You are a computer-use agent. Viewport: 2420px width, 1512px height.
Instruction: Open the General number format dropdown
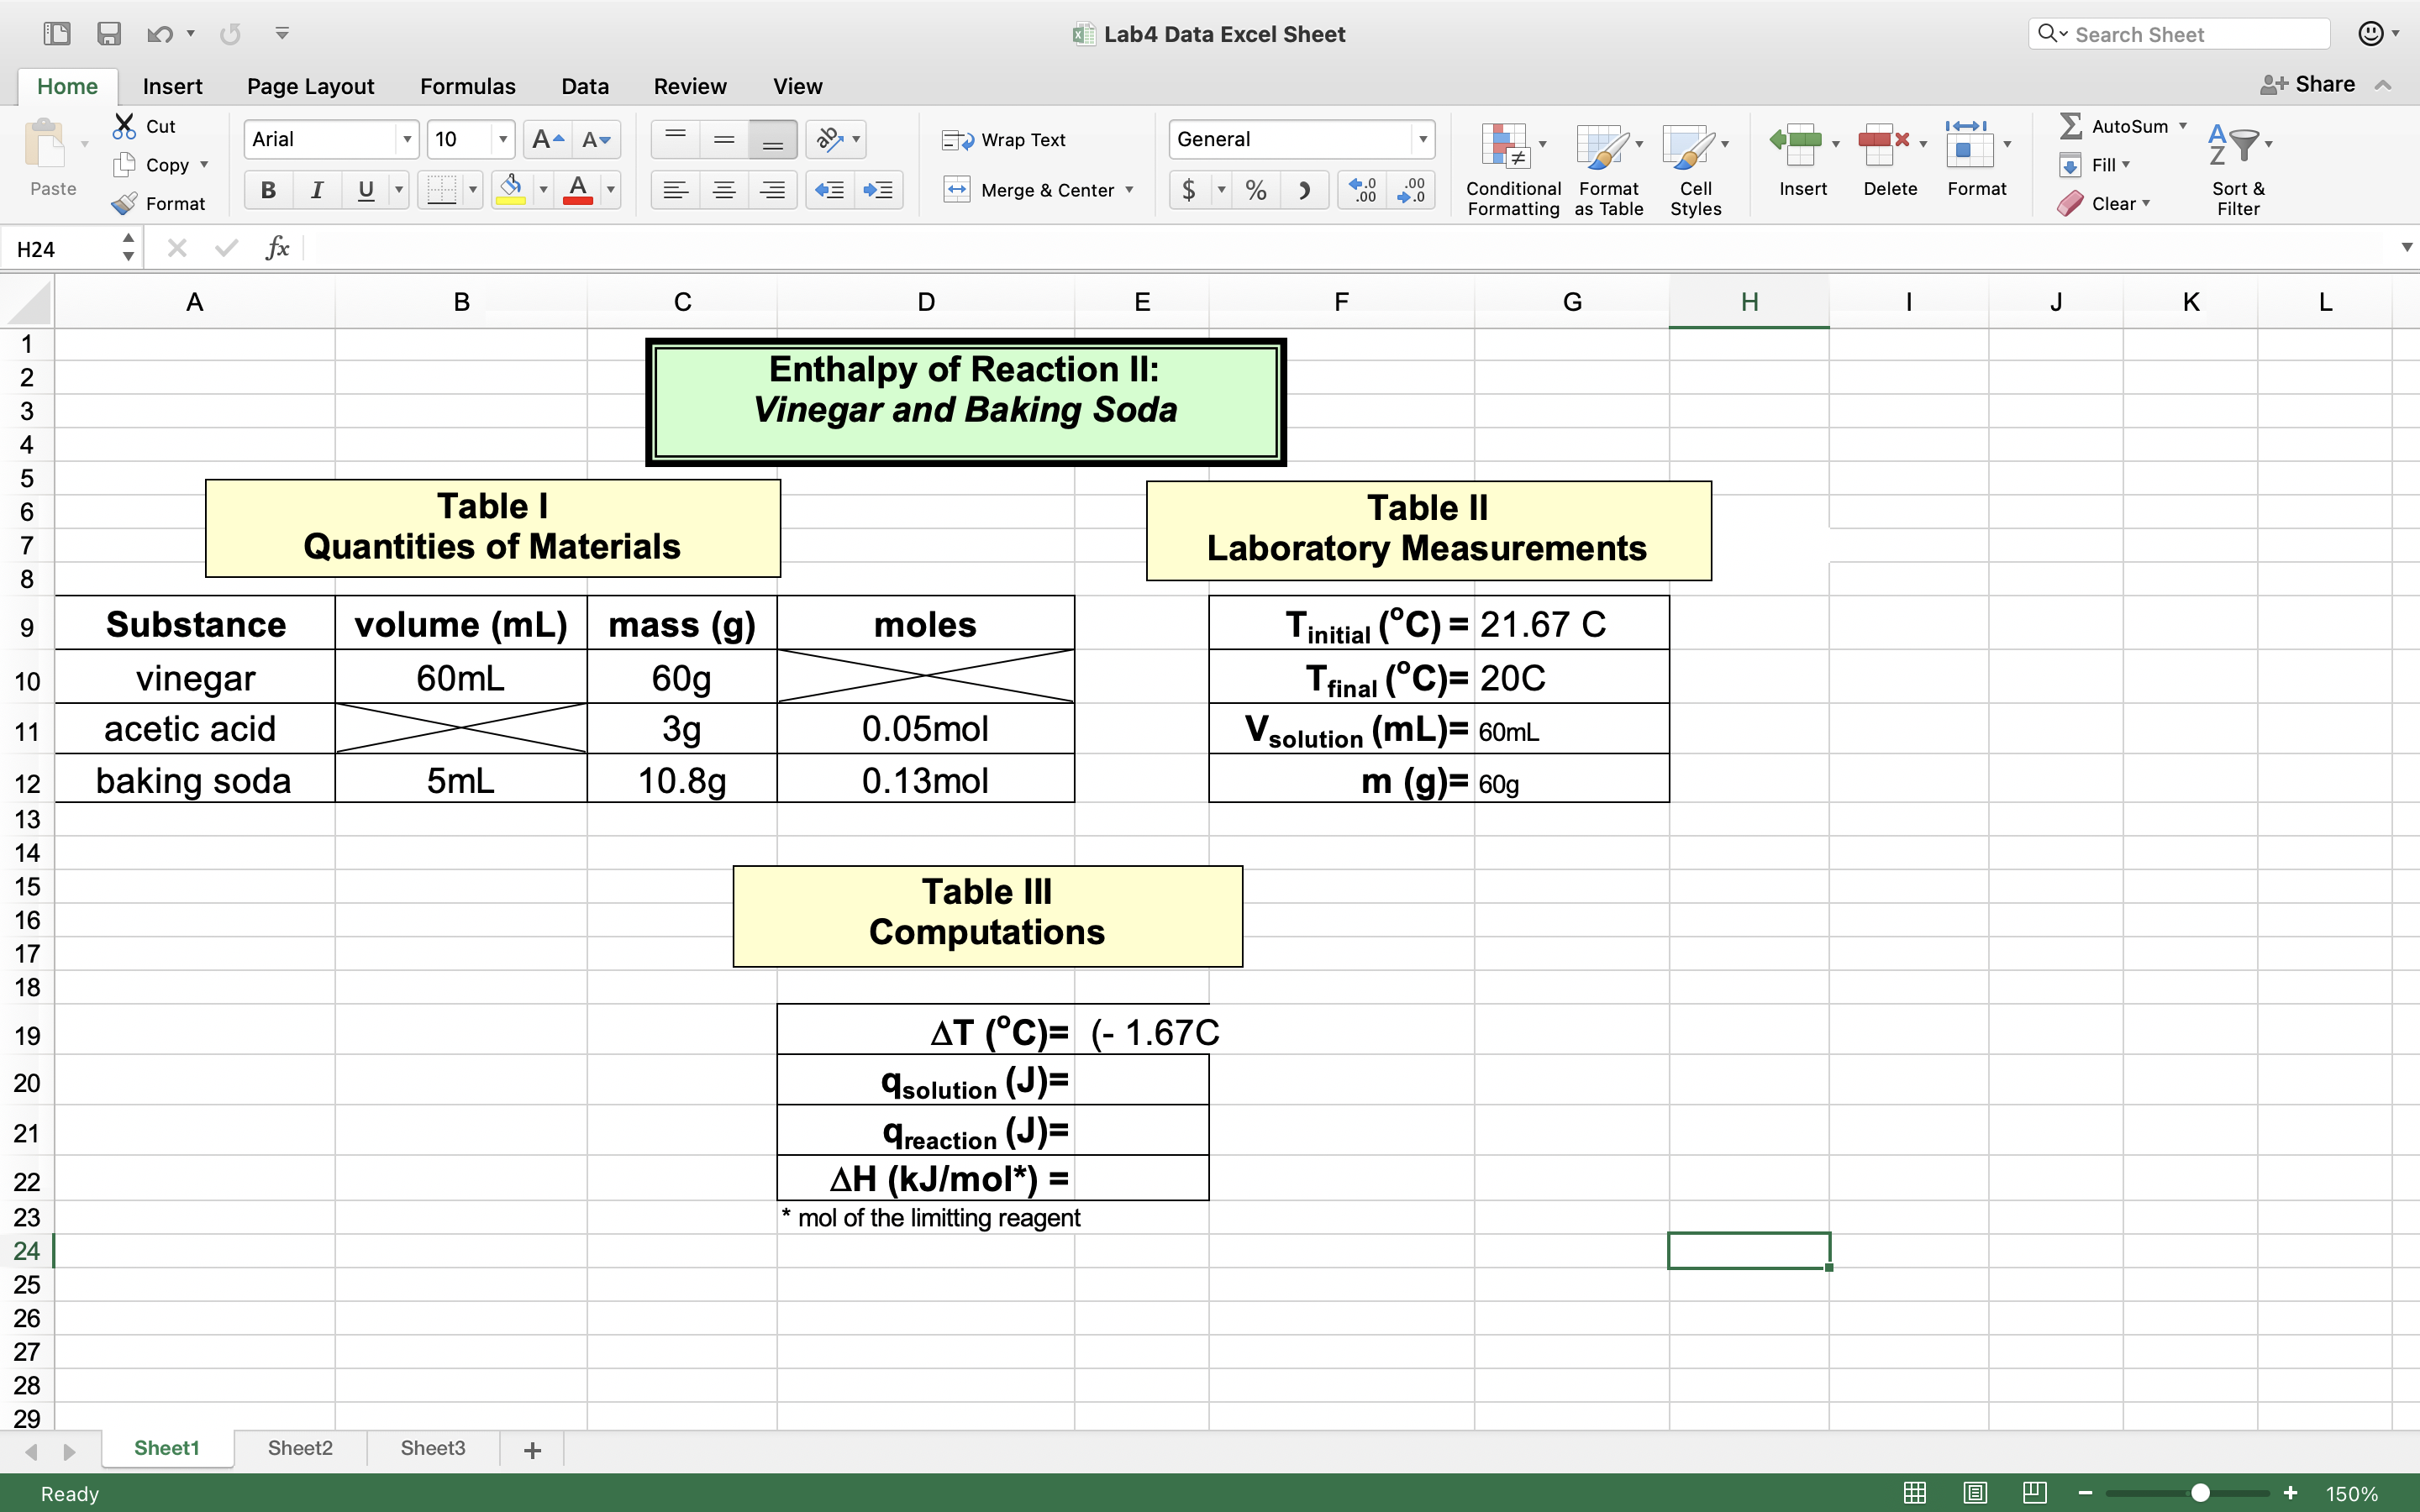(x=1422, y=139)
